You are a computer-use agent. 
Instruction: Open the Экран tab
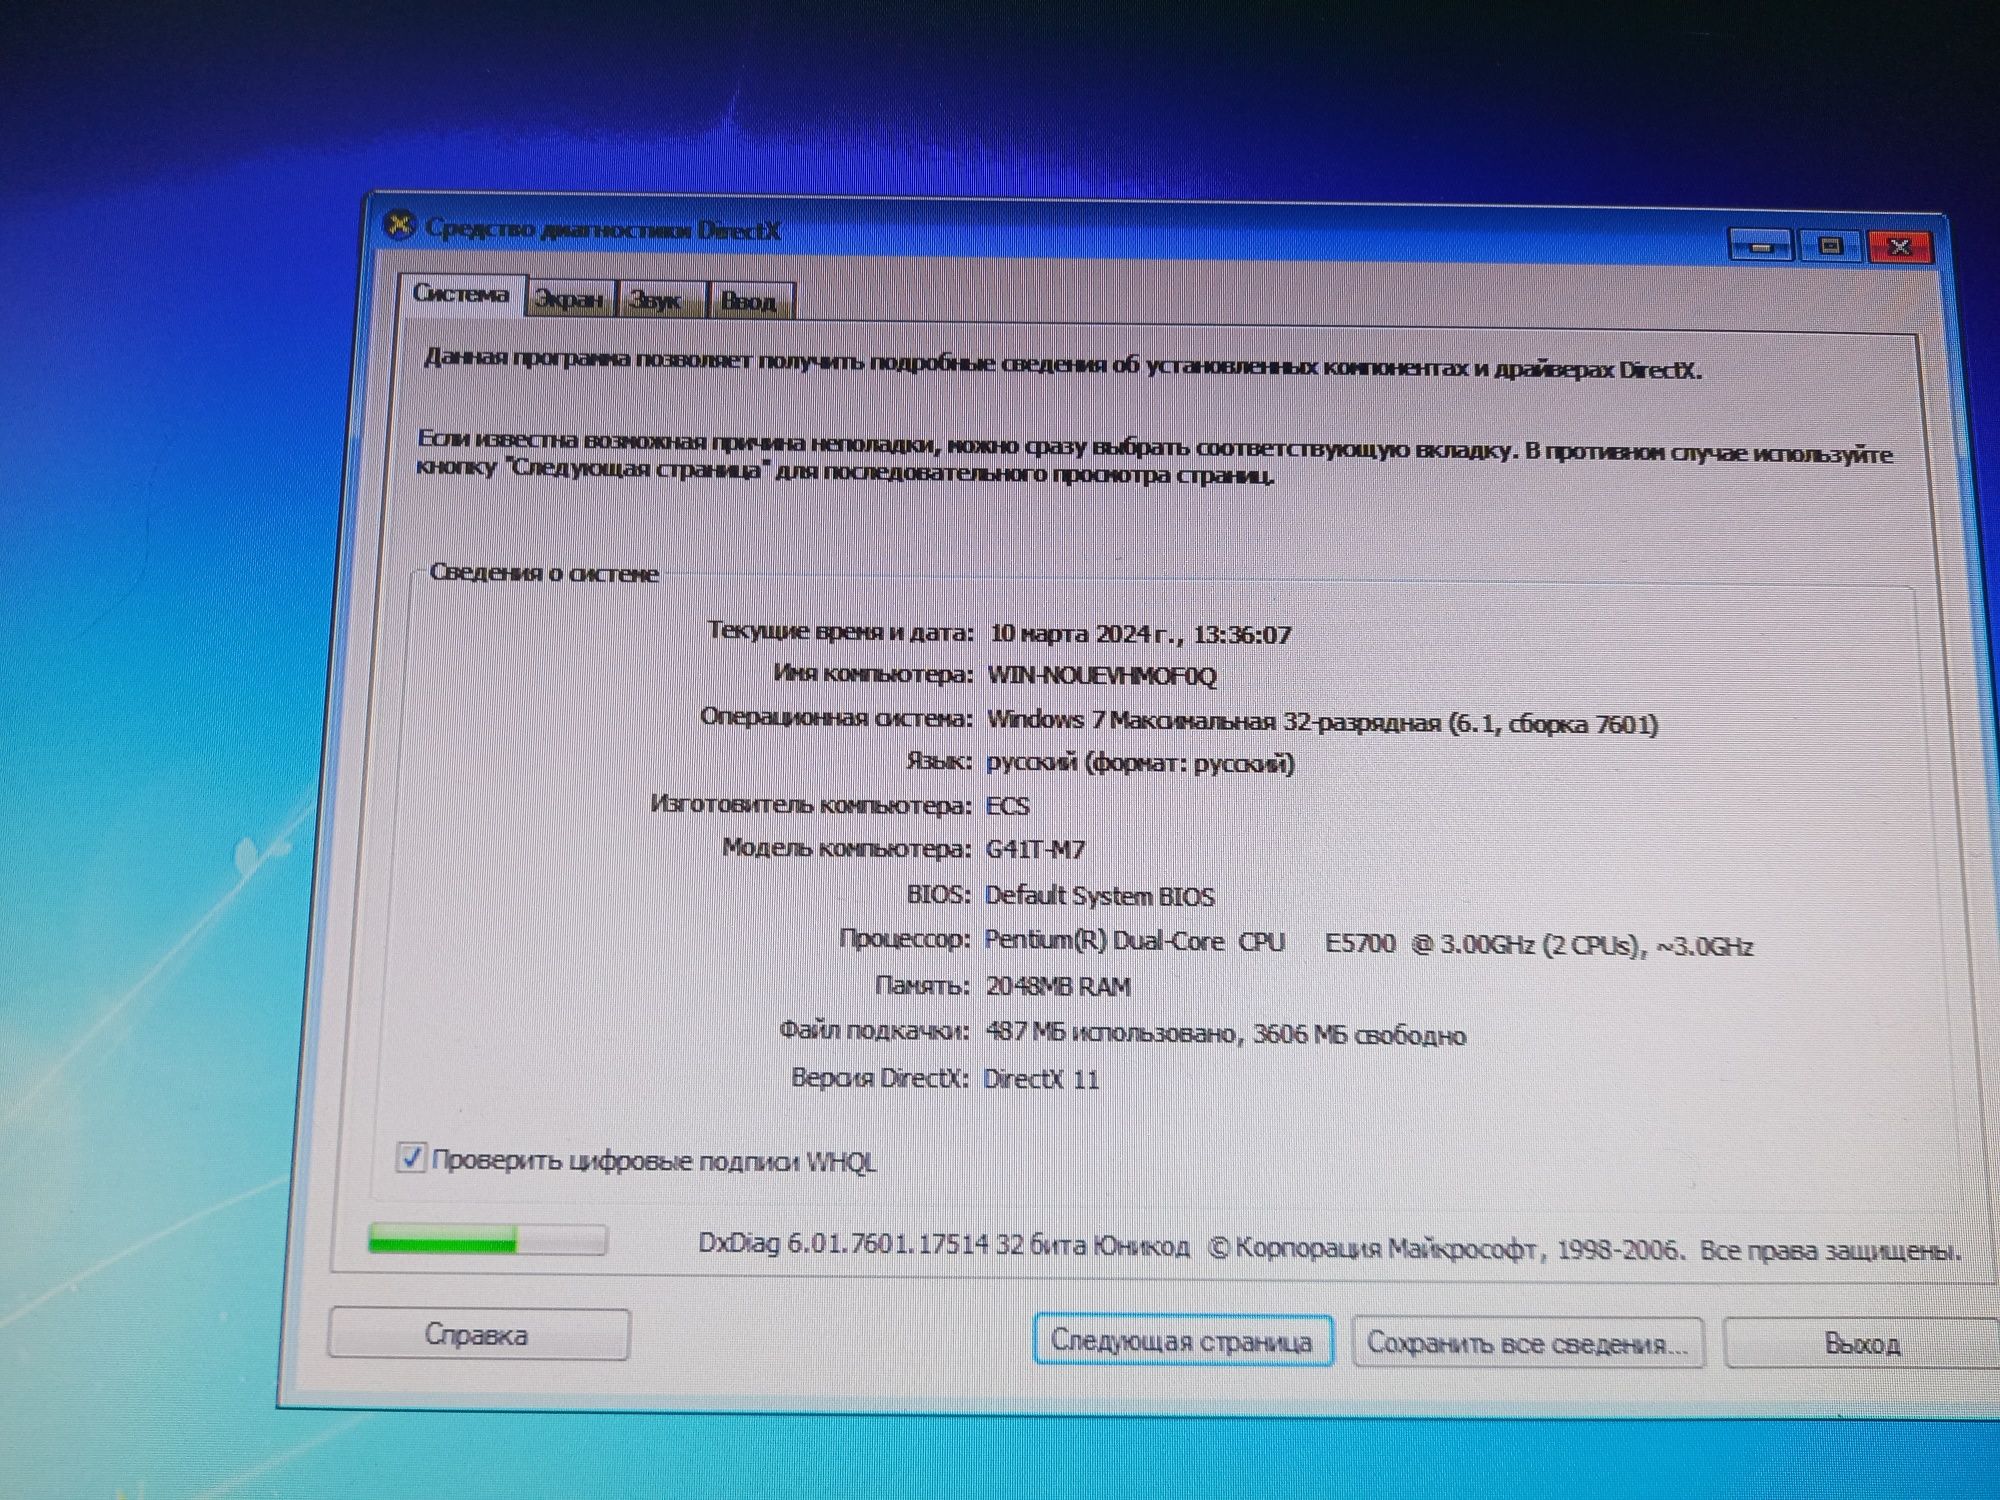(570, 299)
